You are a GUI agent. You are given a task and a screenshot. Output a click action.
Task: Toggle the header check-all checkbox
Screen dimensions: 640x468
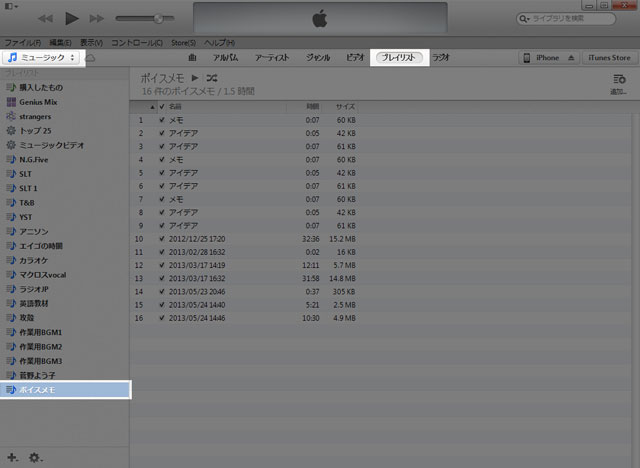[x=162, y=106]
